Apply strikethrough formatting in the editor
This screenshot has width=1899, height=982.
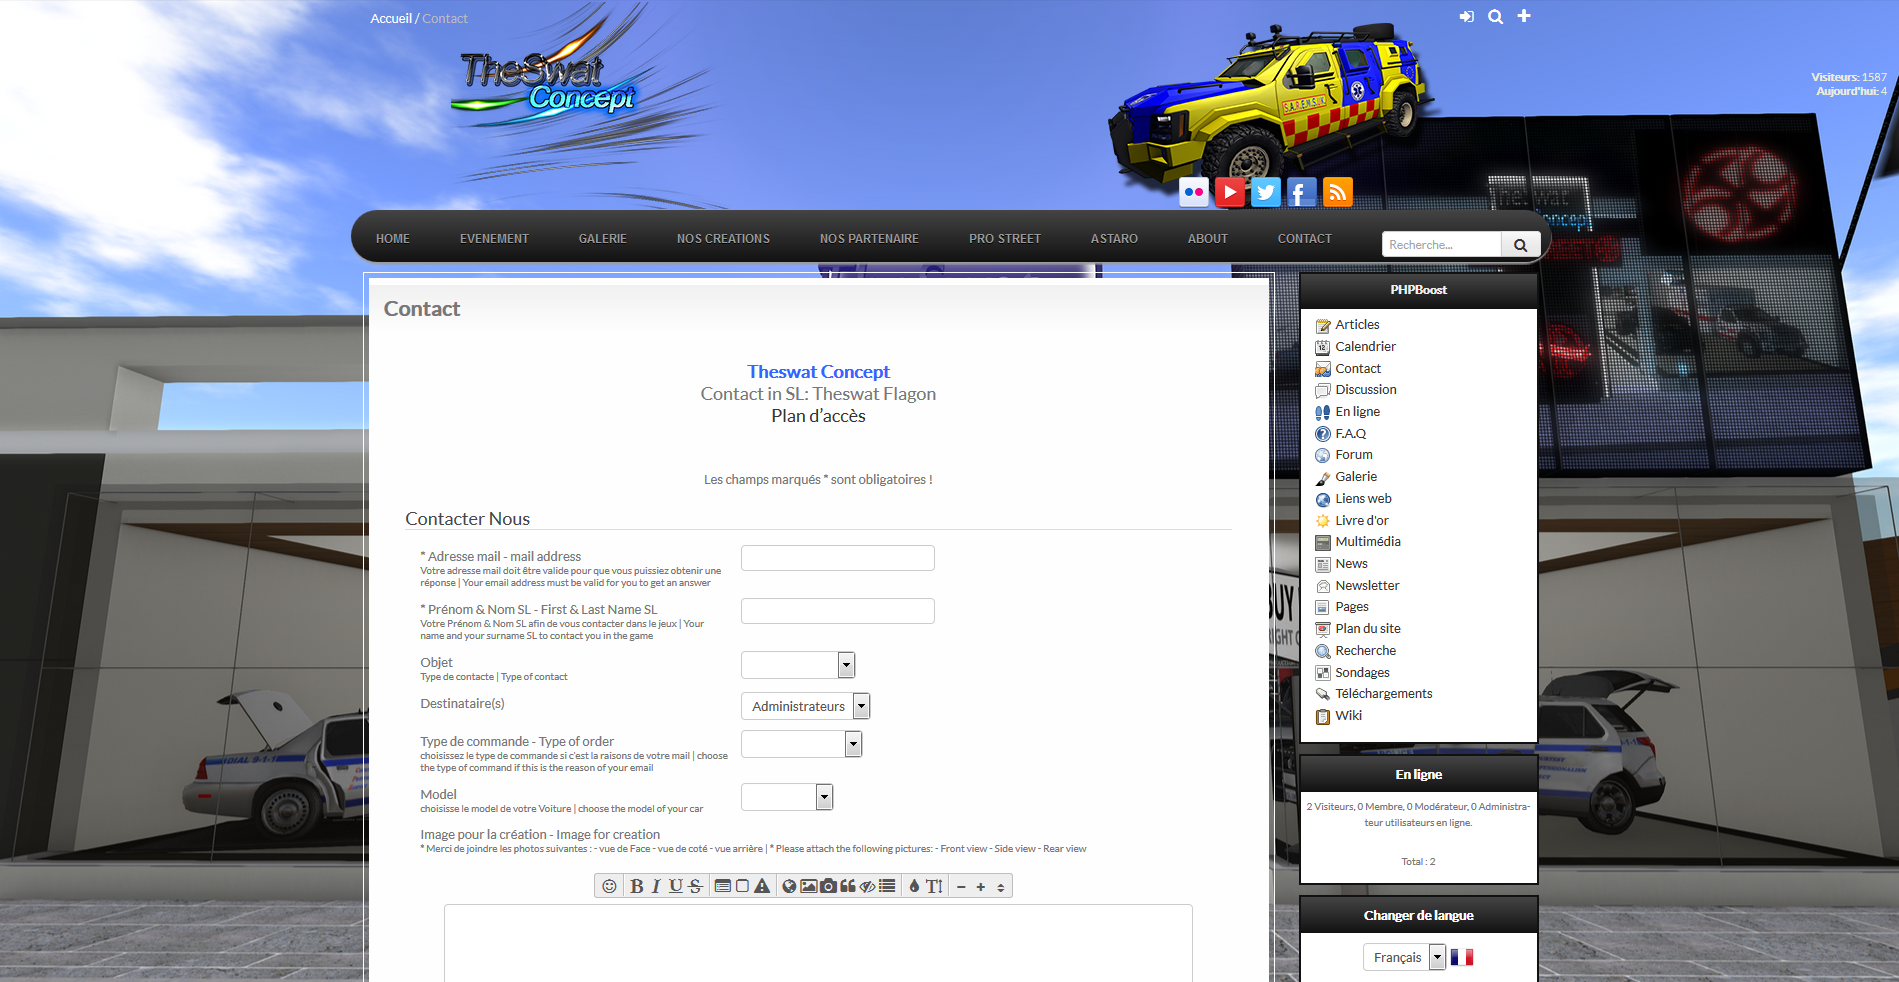click(696, 886)
